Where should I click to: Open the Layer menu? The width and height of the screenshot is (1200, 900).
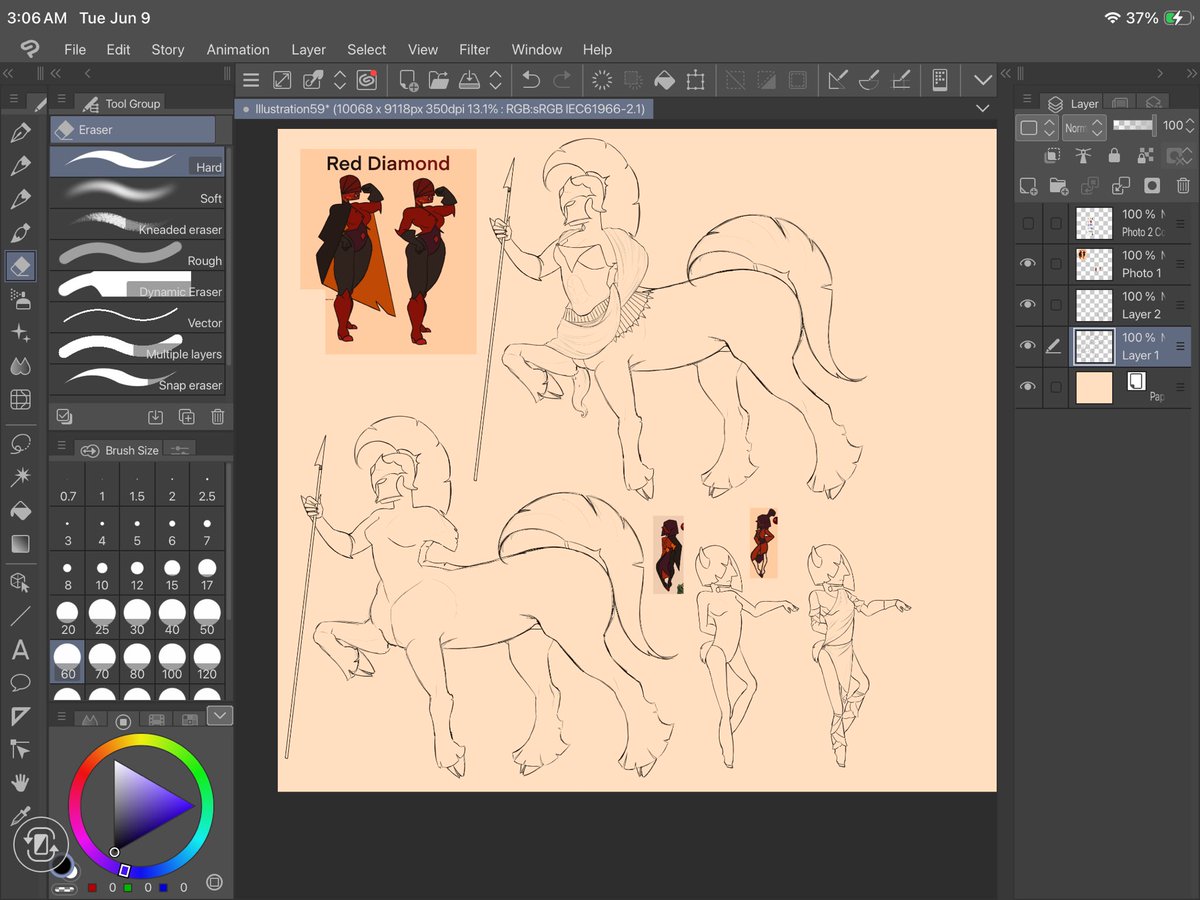point(308,49)
